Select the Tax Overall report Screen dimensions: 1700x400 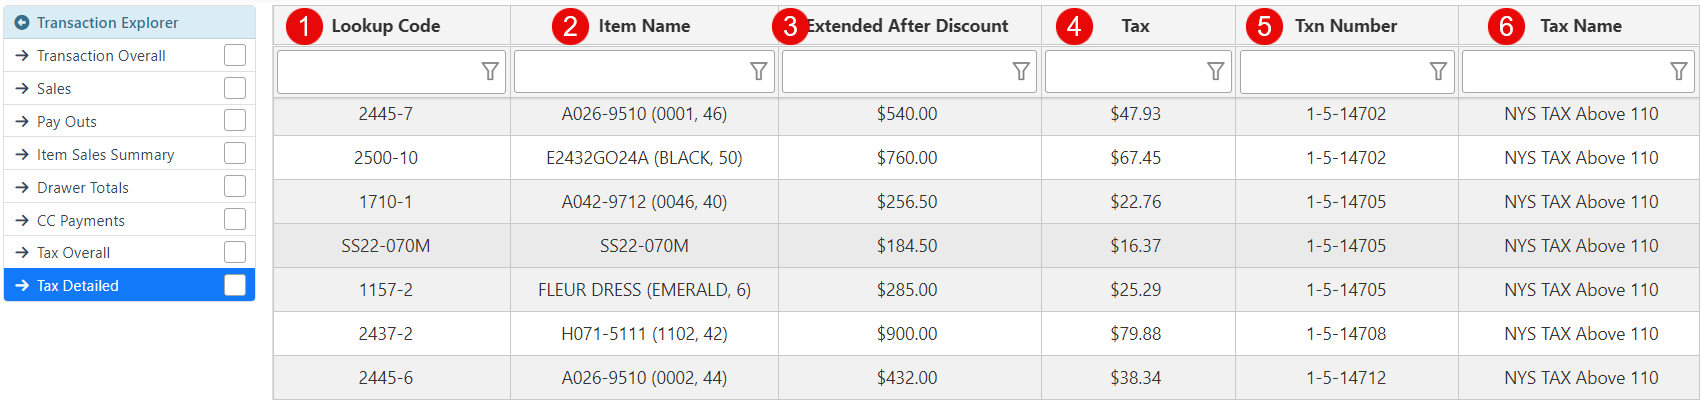73,253
